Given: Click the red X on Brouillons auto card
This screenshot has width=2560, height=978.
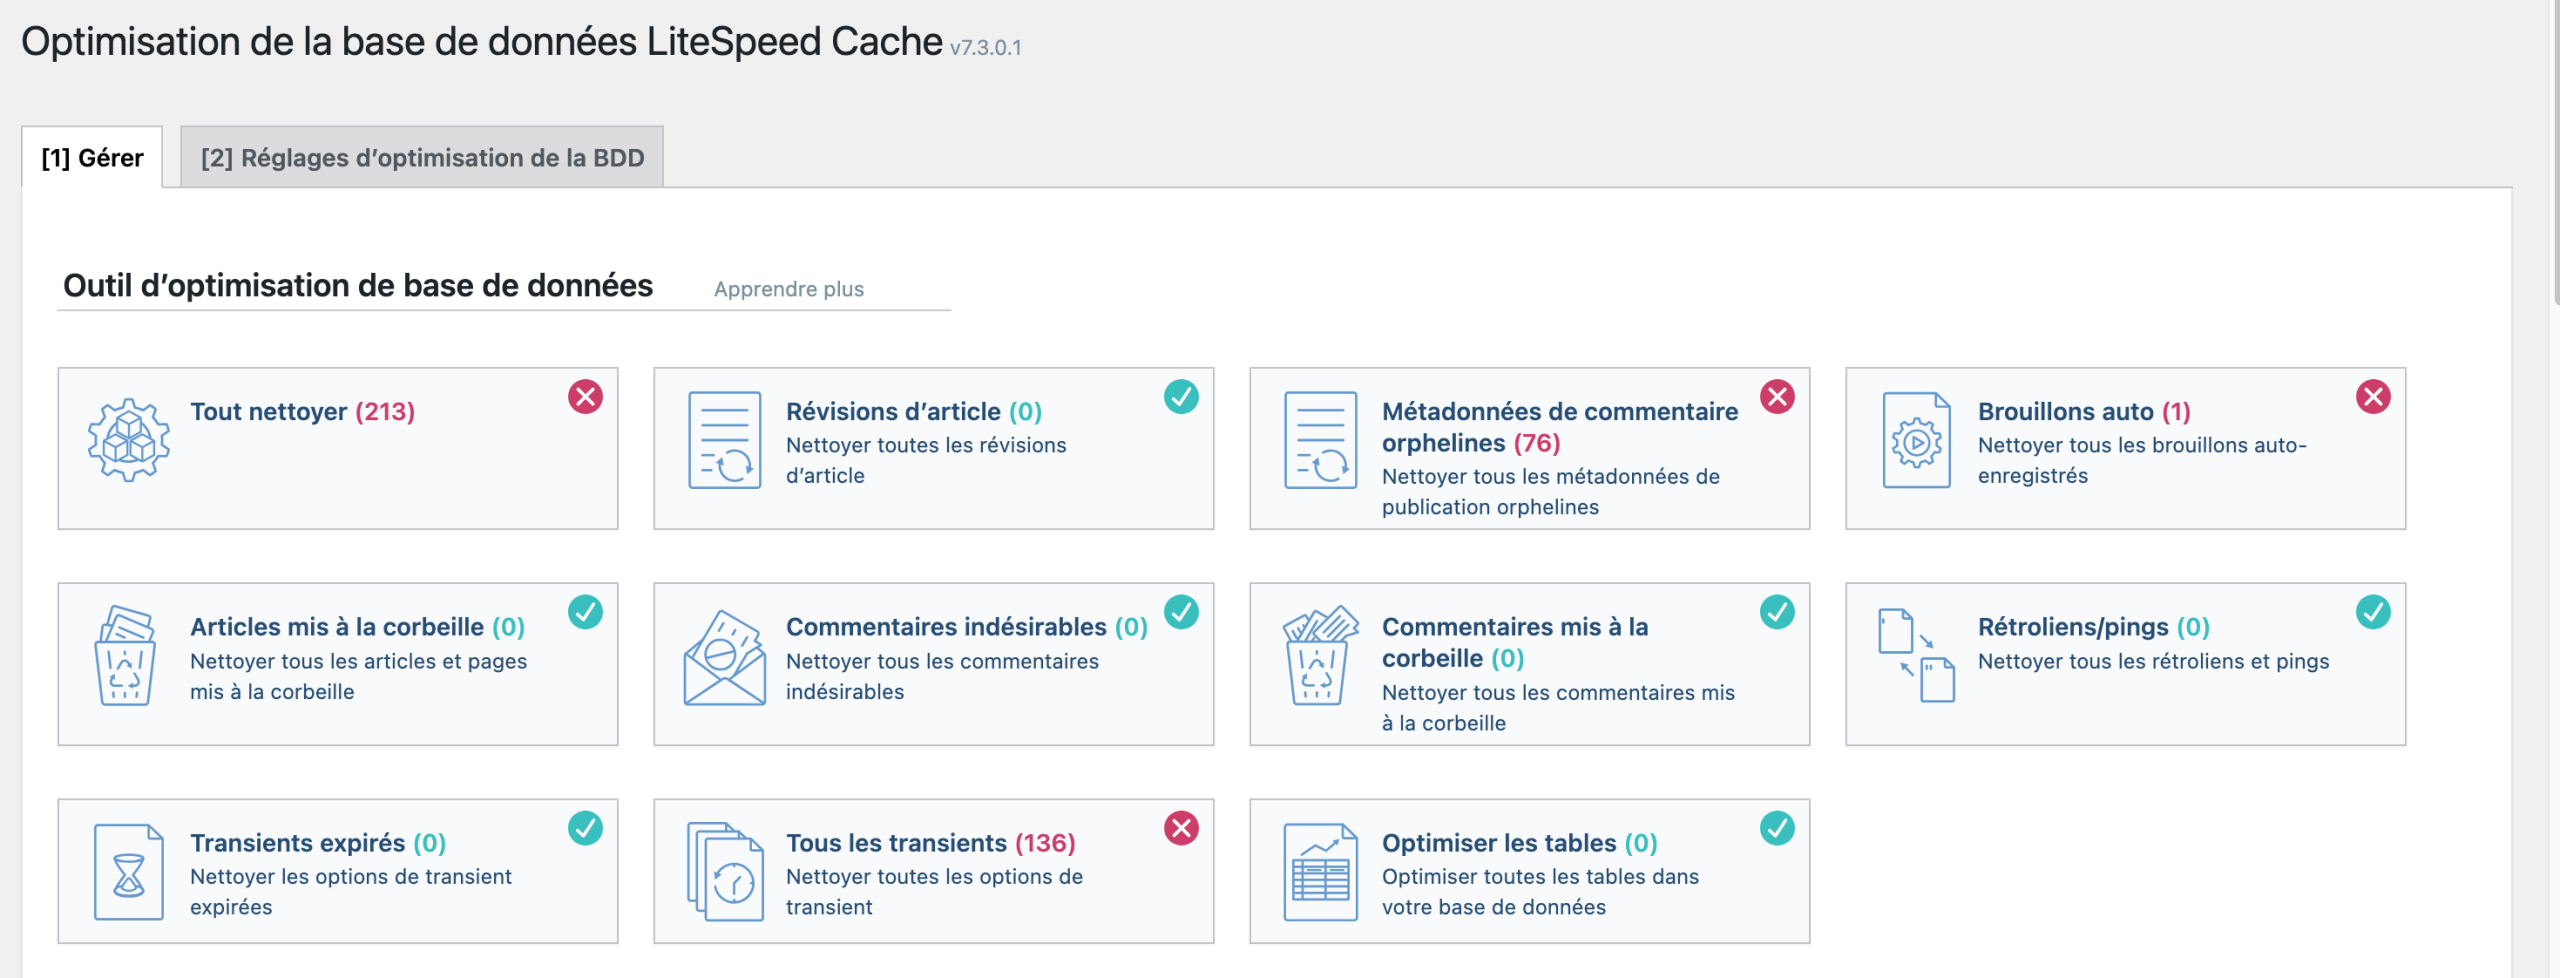Looking at the screenshot, I should 2373,397.
